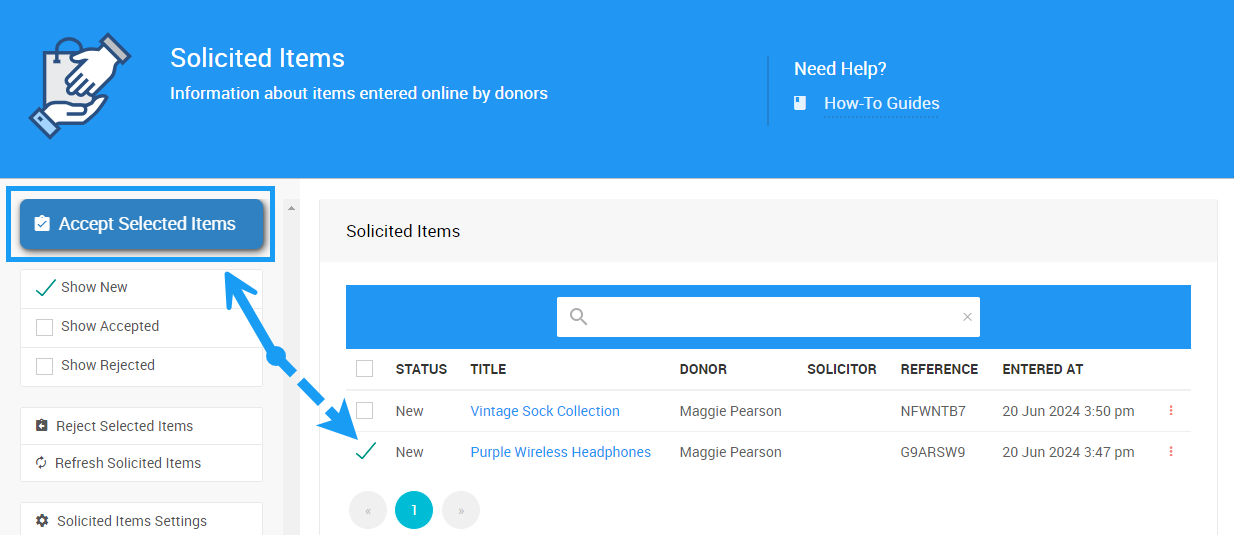
Task: Go to the previous page arrow
Action: pos(368,511)
